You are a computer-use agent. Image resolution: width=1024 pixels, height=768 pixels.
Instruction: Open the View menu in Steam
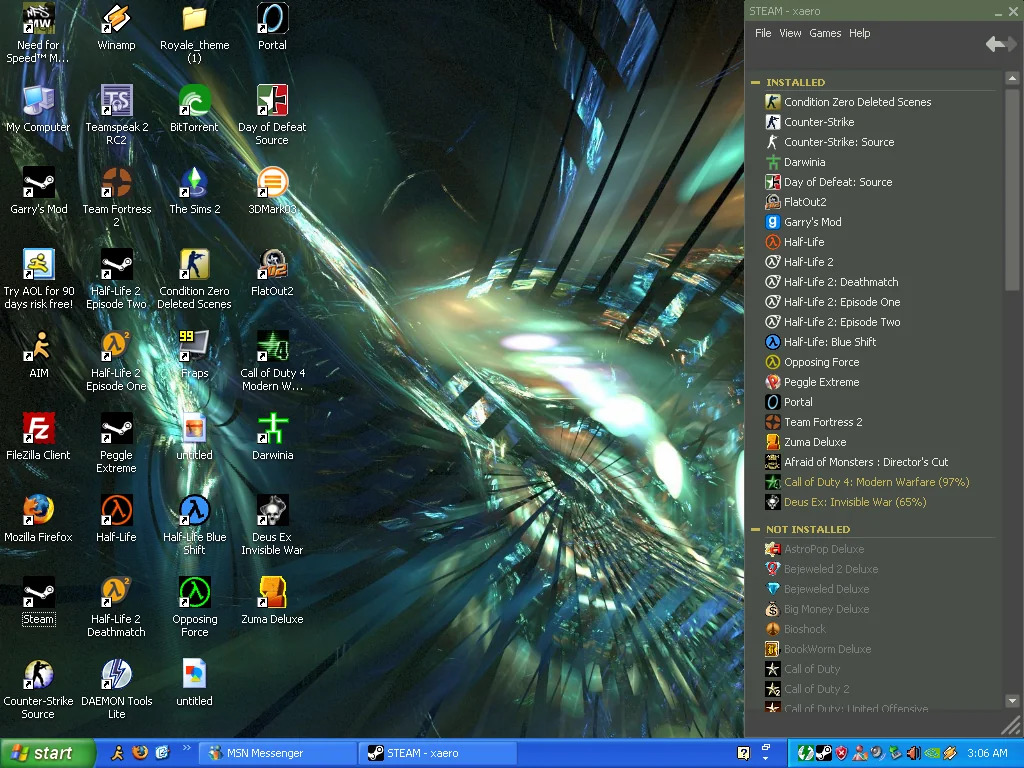[x=790, y=33]
